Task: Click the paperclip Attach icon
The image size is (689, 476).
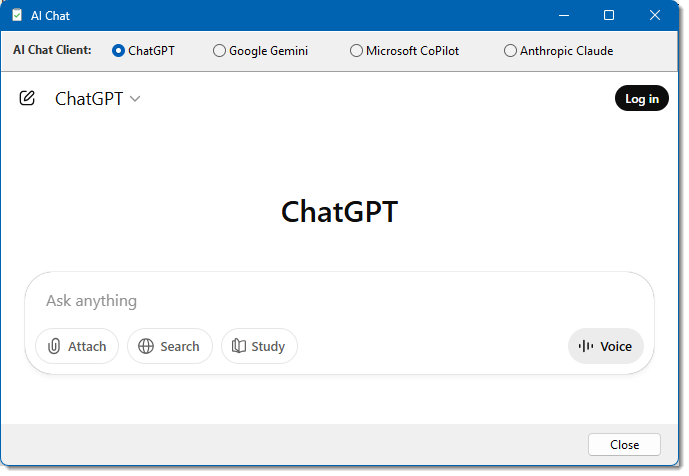Action: click(54, 346)
